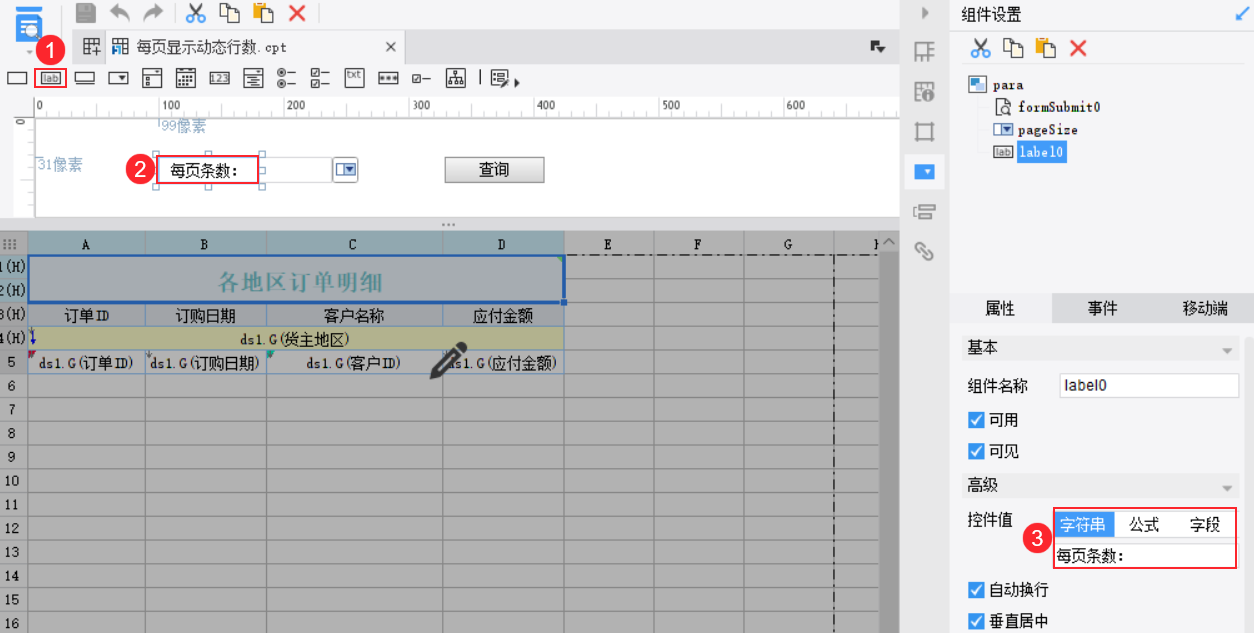The width and height of the screenshot is (1254, 633).
Task: Toggle the 可见 checkbox
Action: point(976,451)
